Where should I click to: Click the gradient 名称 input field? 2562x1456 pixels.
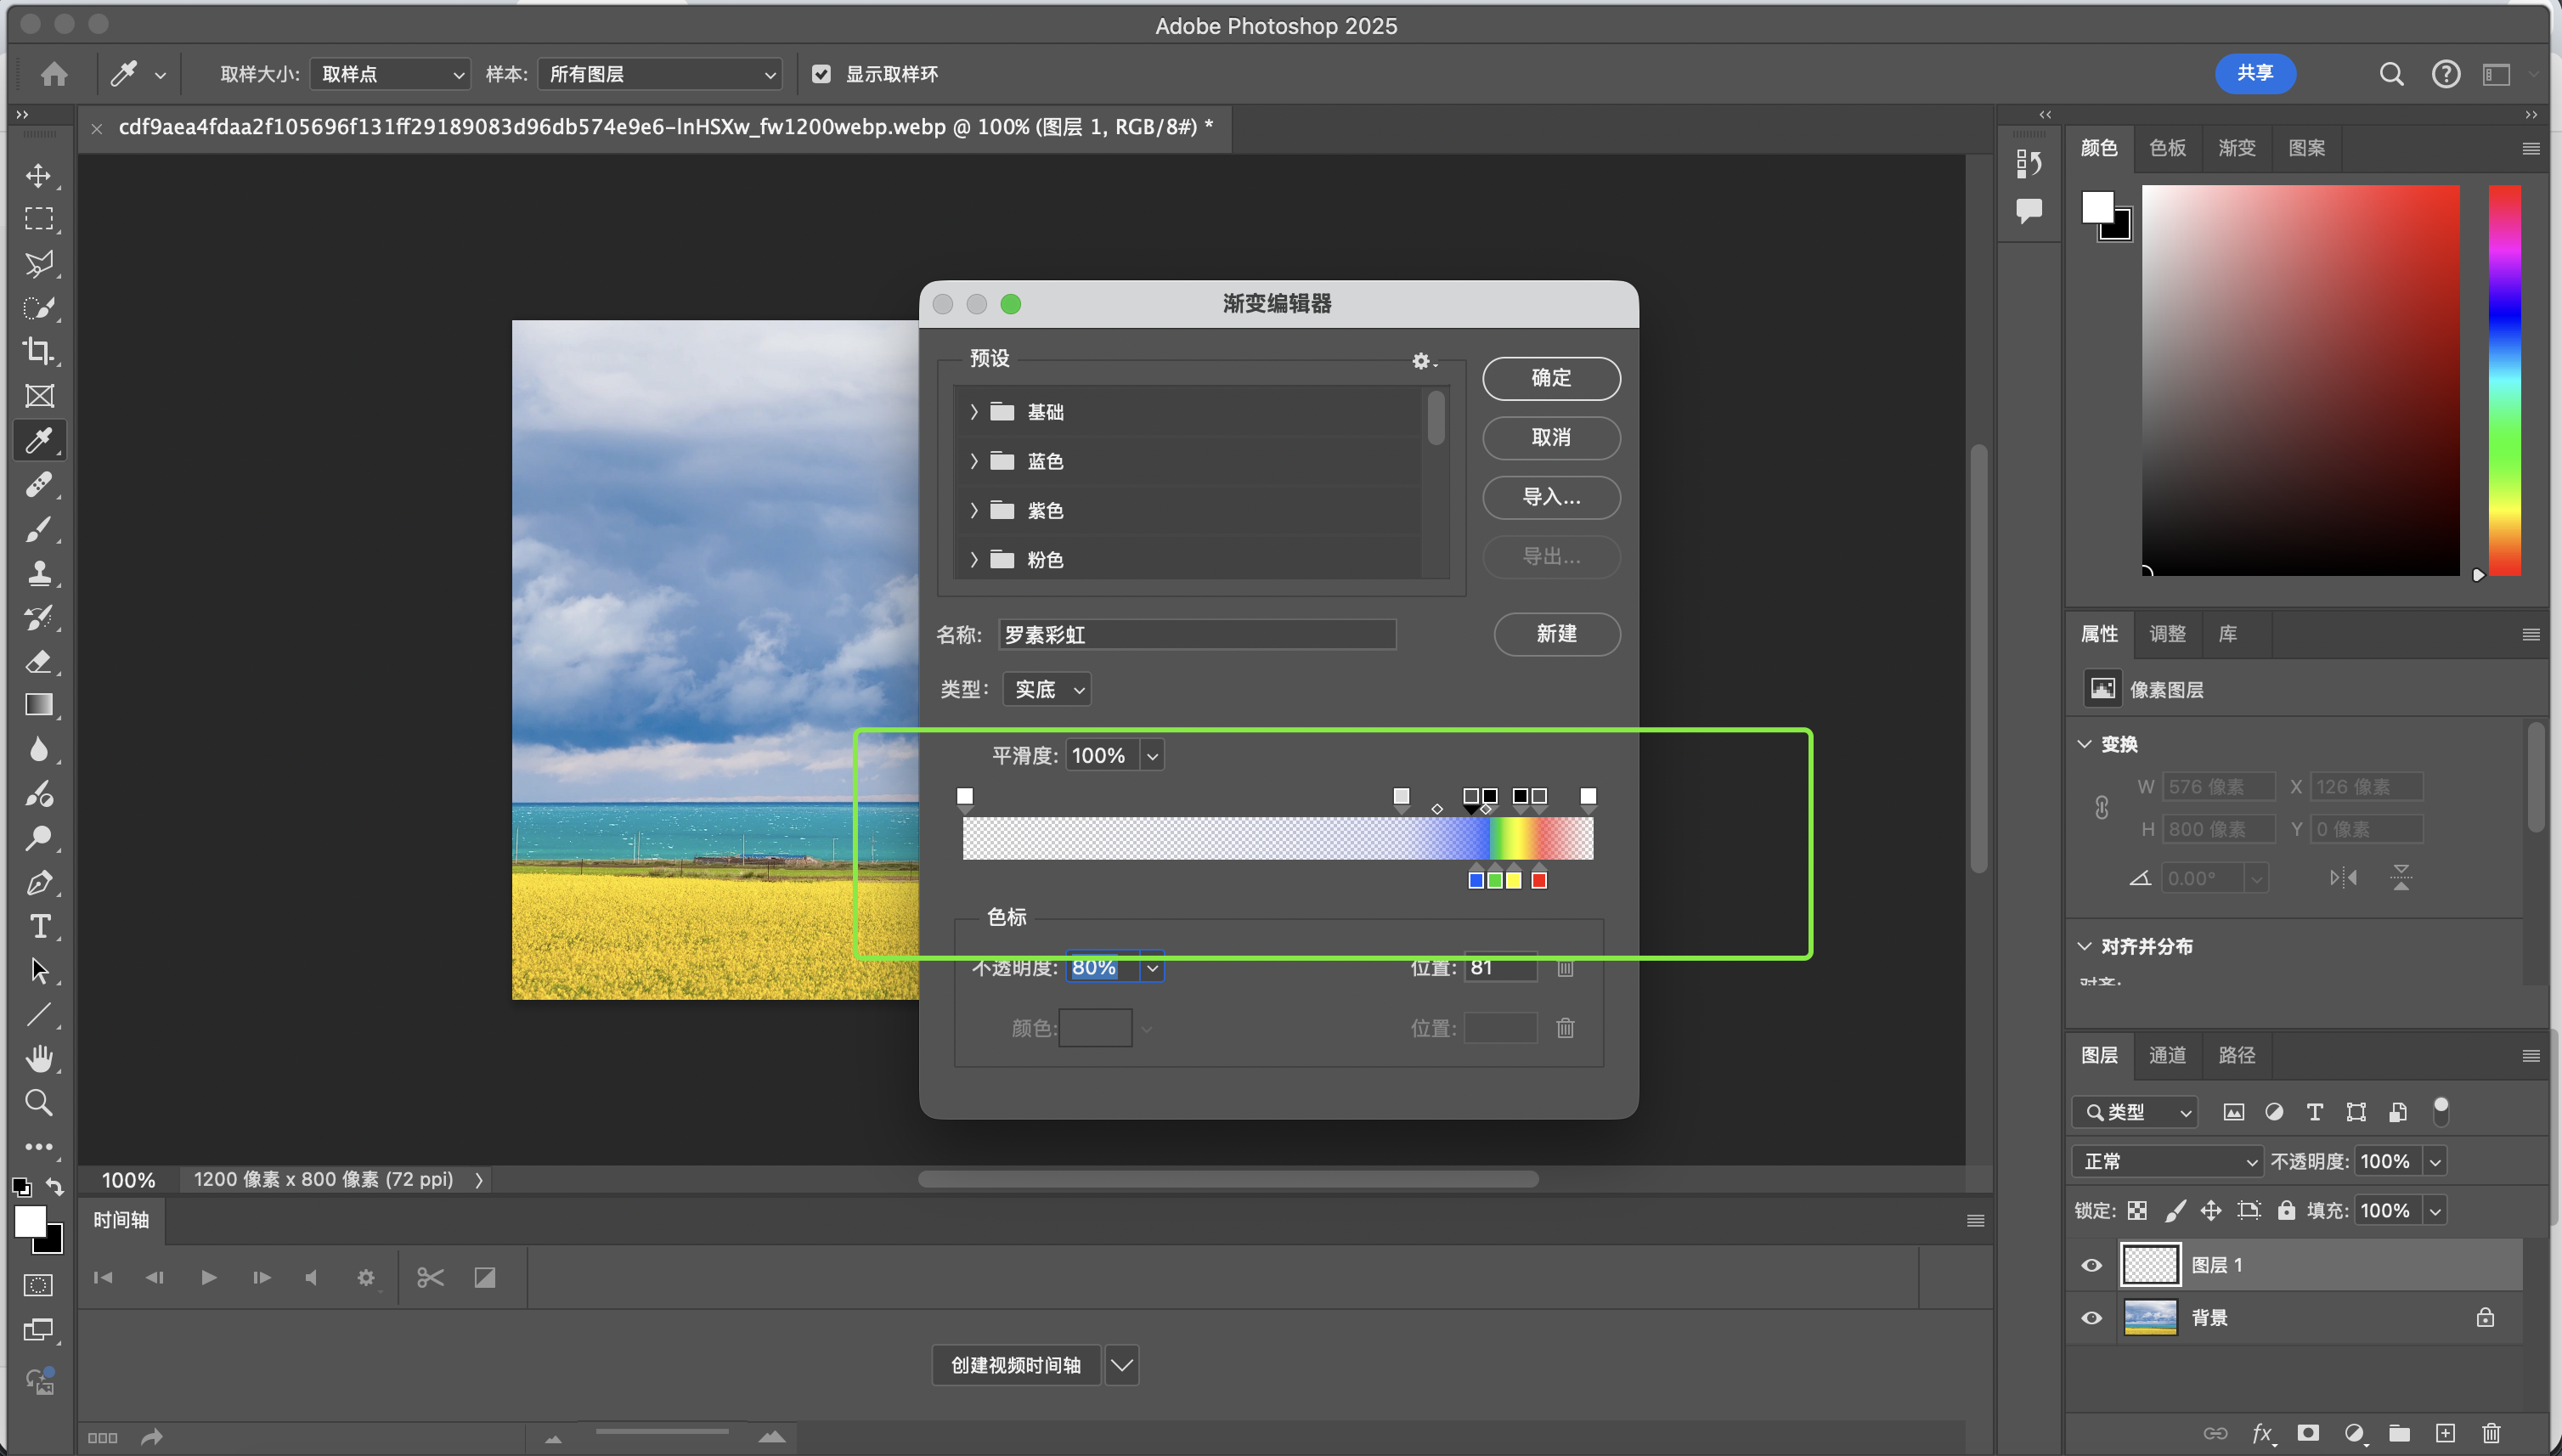point(1196,635)
